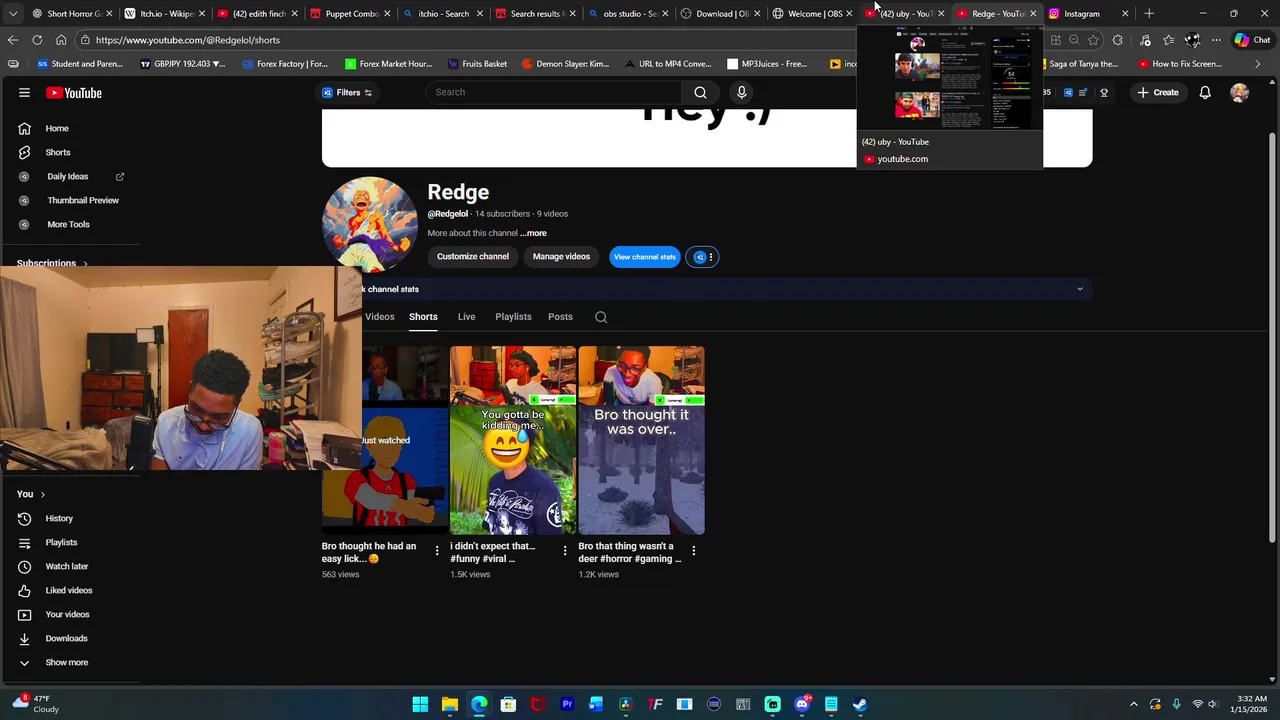Open Liked videos list

[x=68, y=590]
